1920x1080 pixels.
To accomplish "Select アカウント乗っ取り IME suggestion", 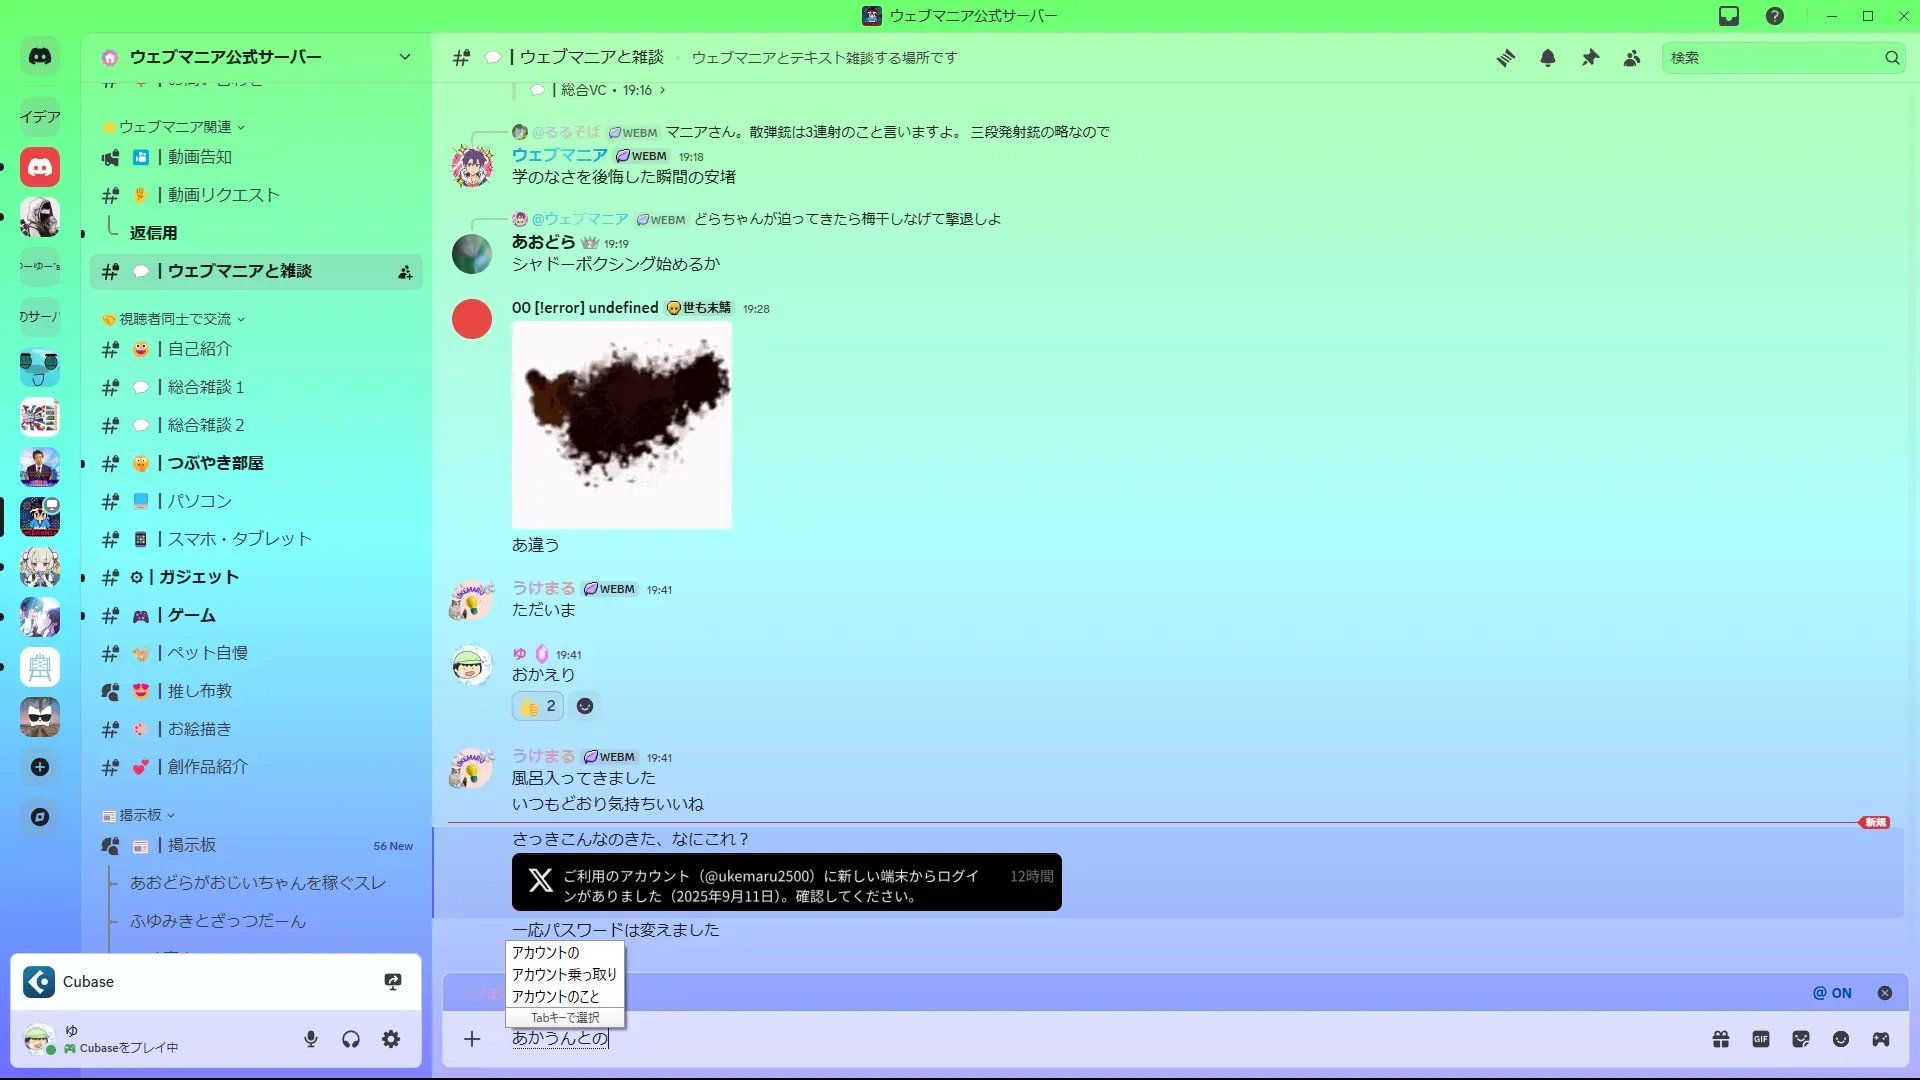I will pos(564,974).
